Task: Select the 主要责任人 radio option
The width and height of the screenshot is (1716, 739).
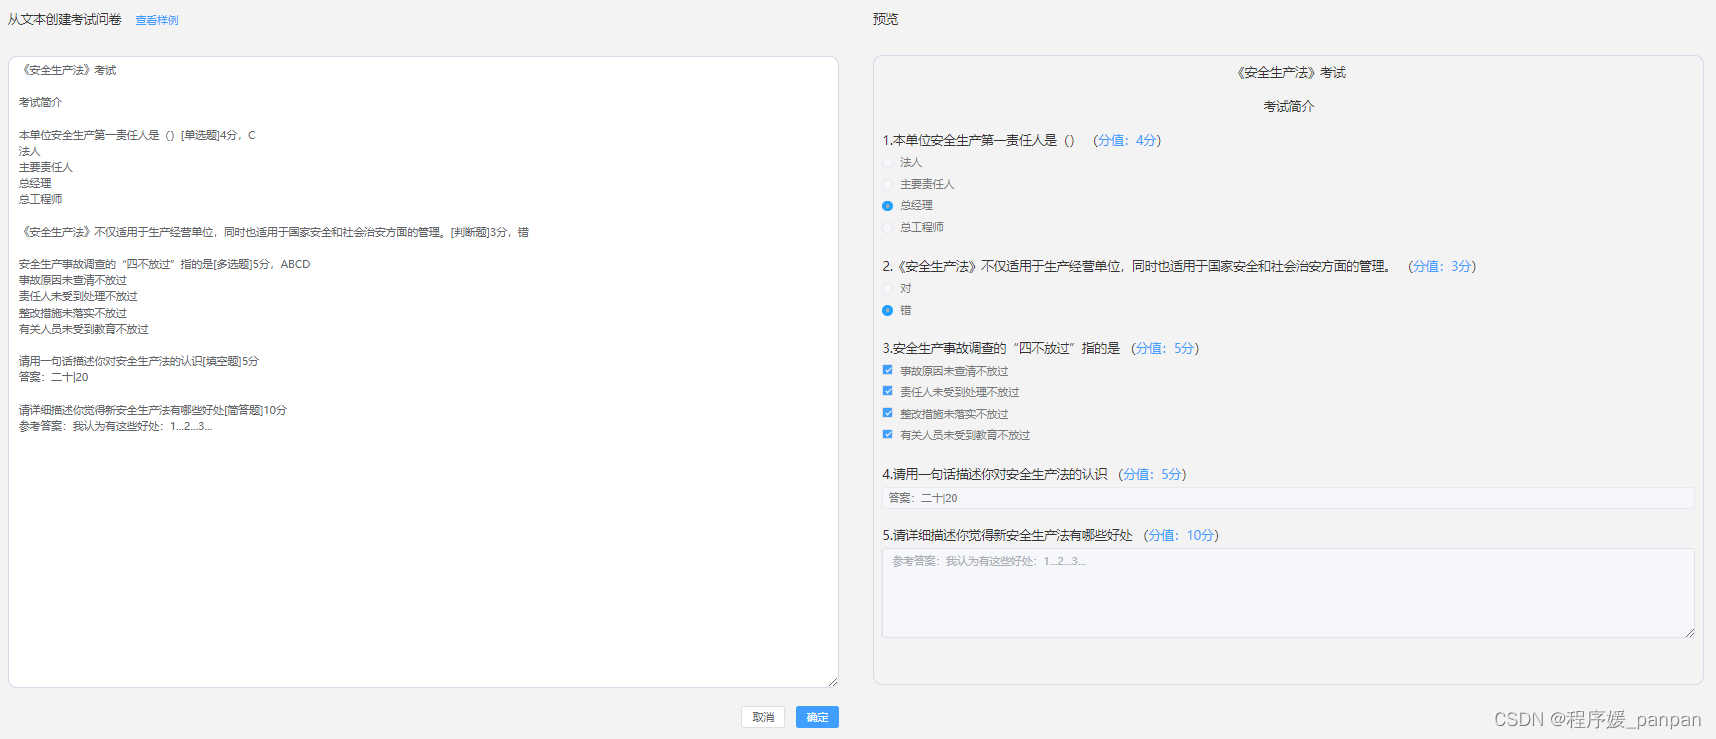Action: coord(887,184)
